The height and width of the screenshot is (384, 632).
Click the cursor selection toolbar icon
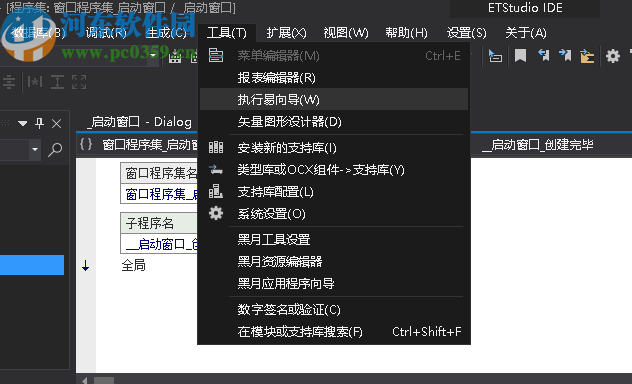point(495,56)
